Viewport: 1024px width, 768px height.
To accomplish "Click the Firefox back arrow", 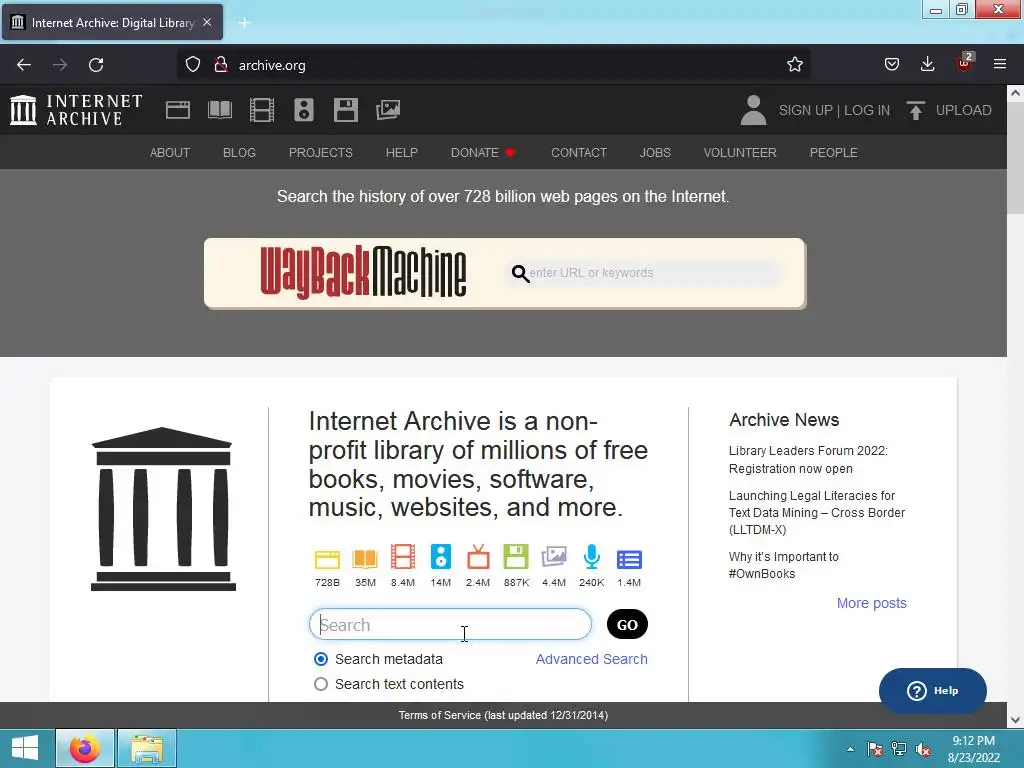I will [24, 65].
